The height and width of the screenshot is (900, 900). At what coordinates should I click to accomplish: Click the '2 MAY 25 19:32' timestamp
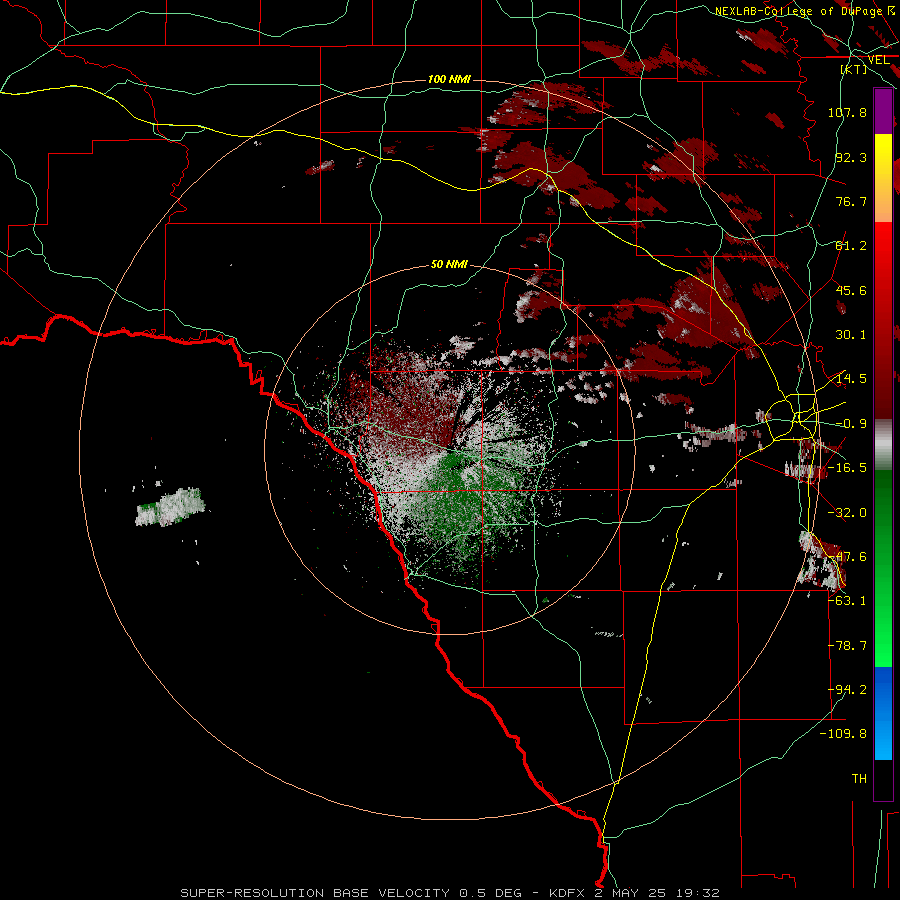click(657, 893)
